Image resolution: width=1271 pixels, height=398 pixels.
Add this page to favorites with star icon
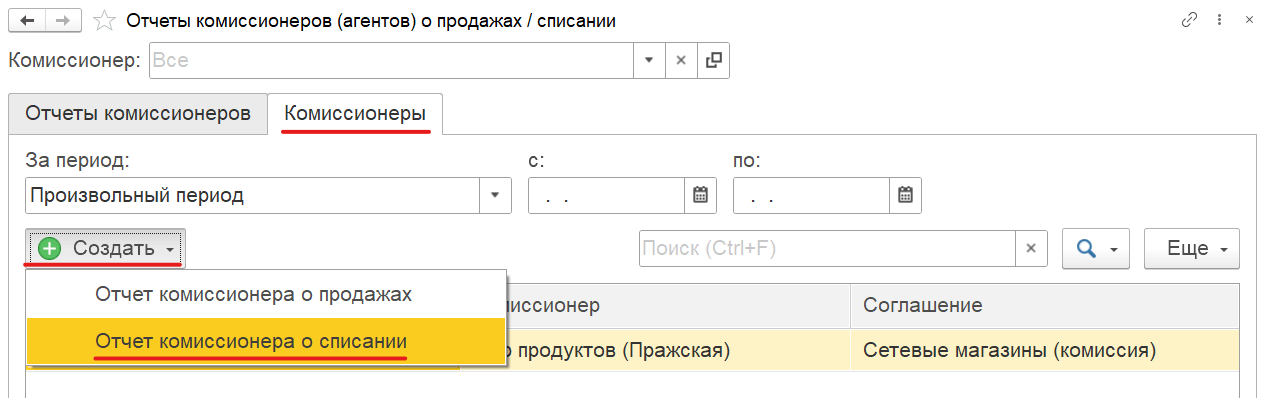(x=104, y=20)
